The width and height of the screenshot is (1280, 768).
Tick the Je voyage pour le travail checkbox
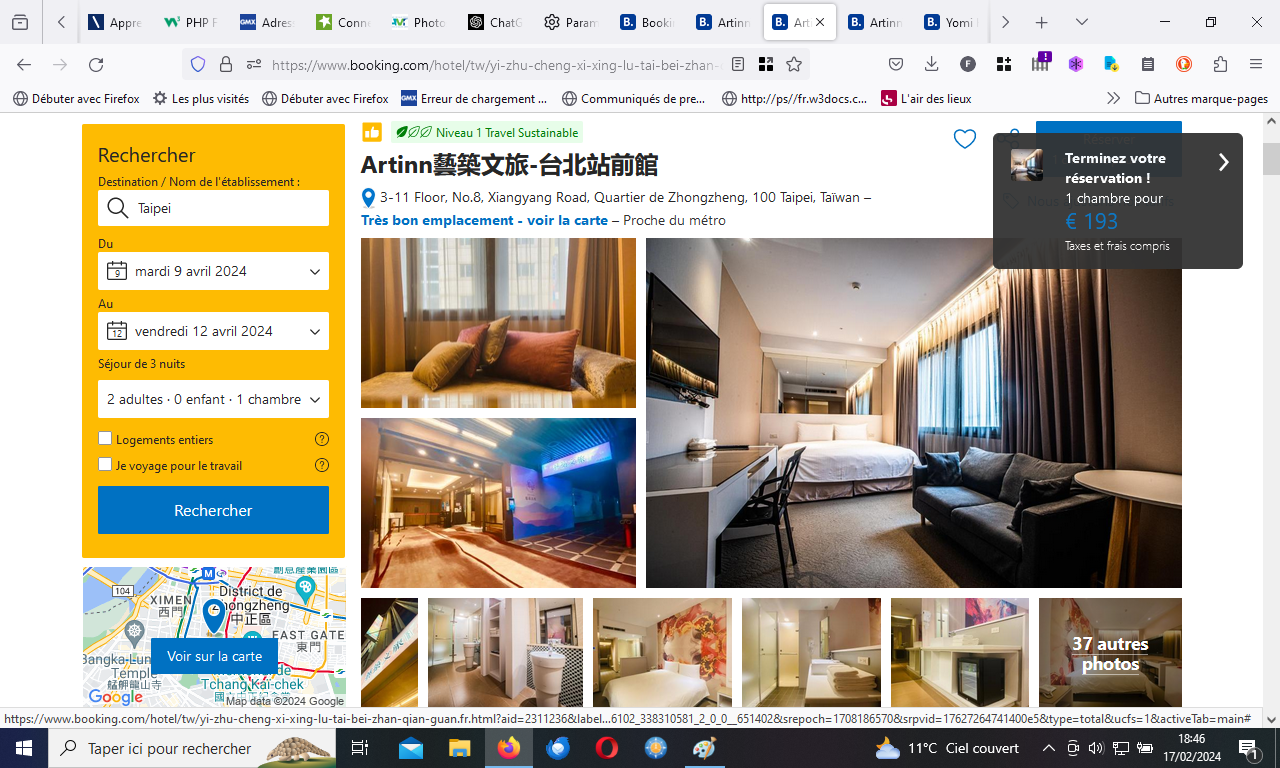pos(105,465)
